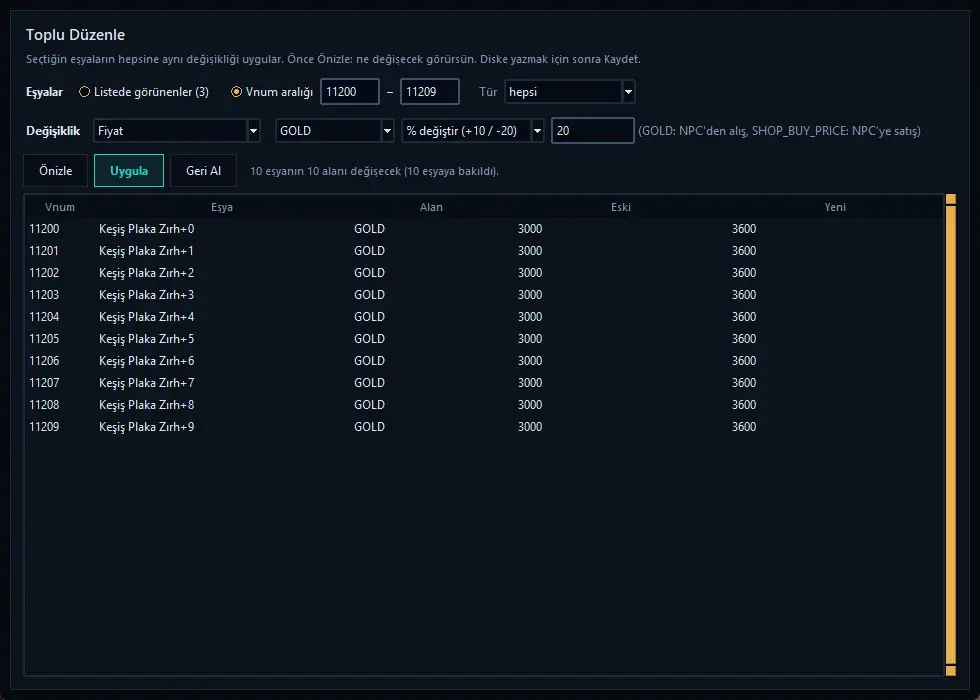Select the row 'Keşiş Plaka Zırh+7'

484,382
